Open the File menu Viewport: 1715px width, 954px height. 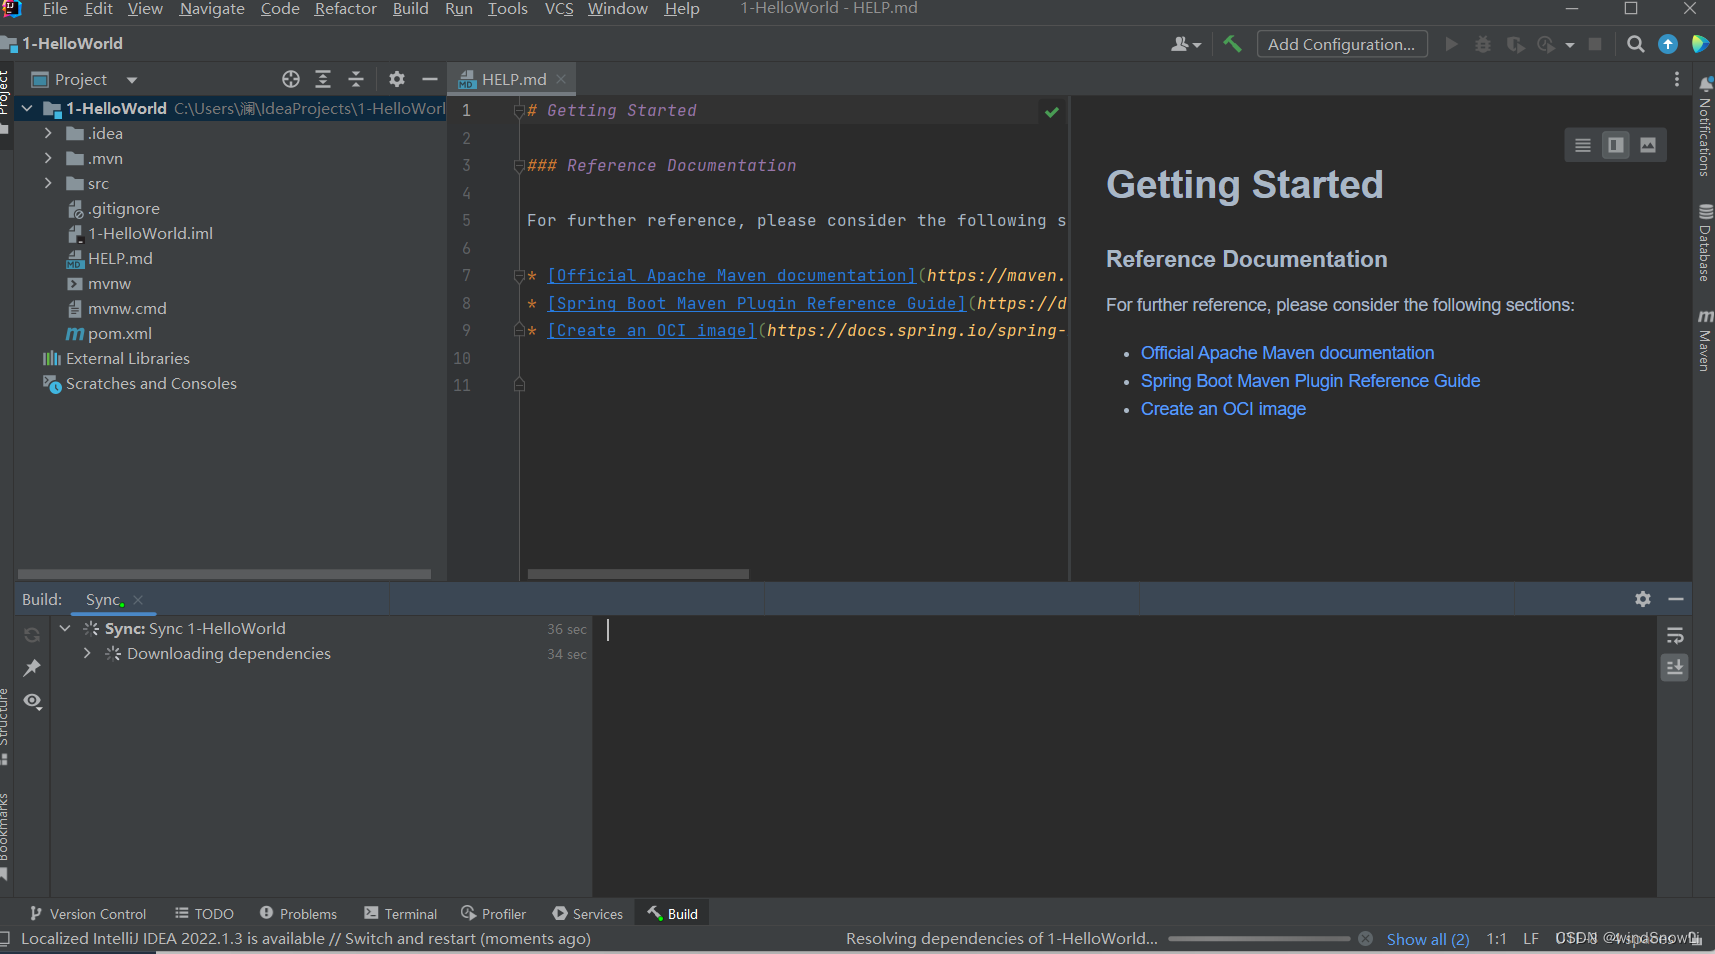pos(55,9)
